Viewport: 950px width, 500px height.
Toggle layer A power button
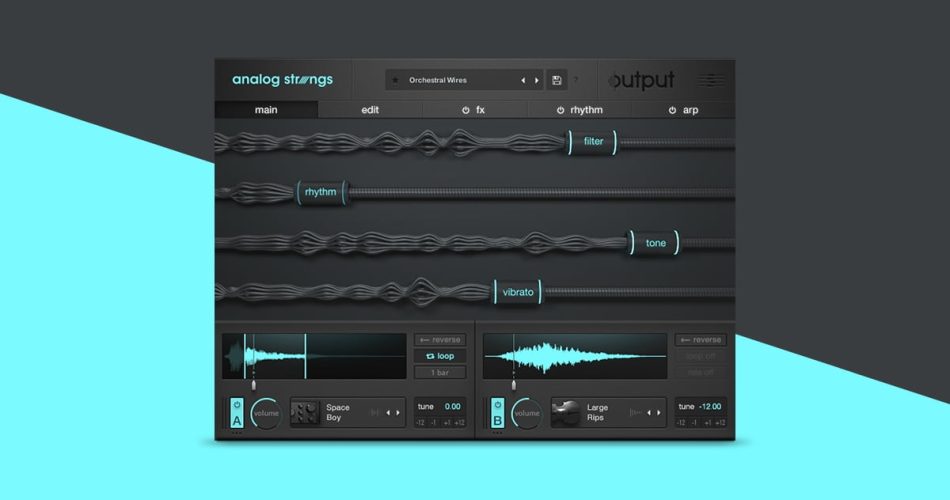click(237, 406)
